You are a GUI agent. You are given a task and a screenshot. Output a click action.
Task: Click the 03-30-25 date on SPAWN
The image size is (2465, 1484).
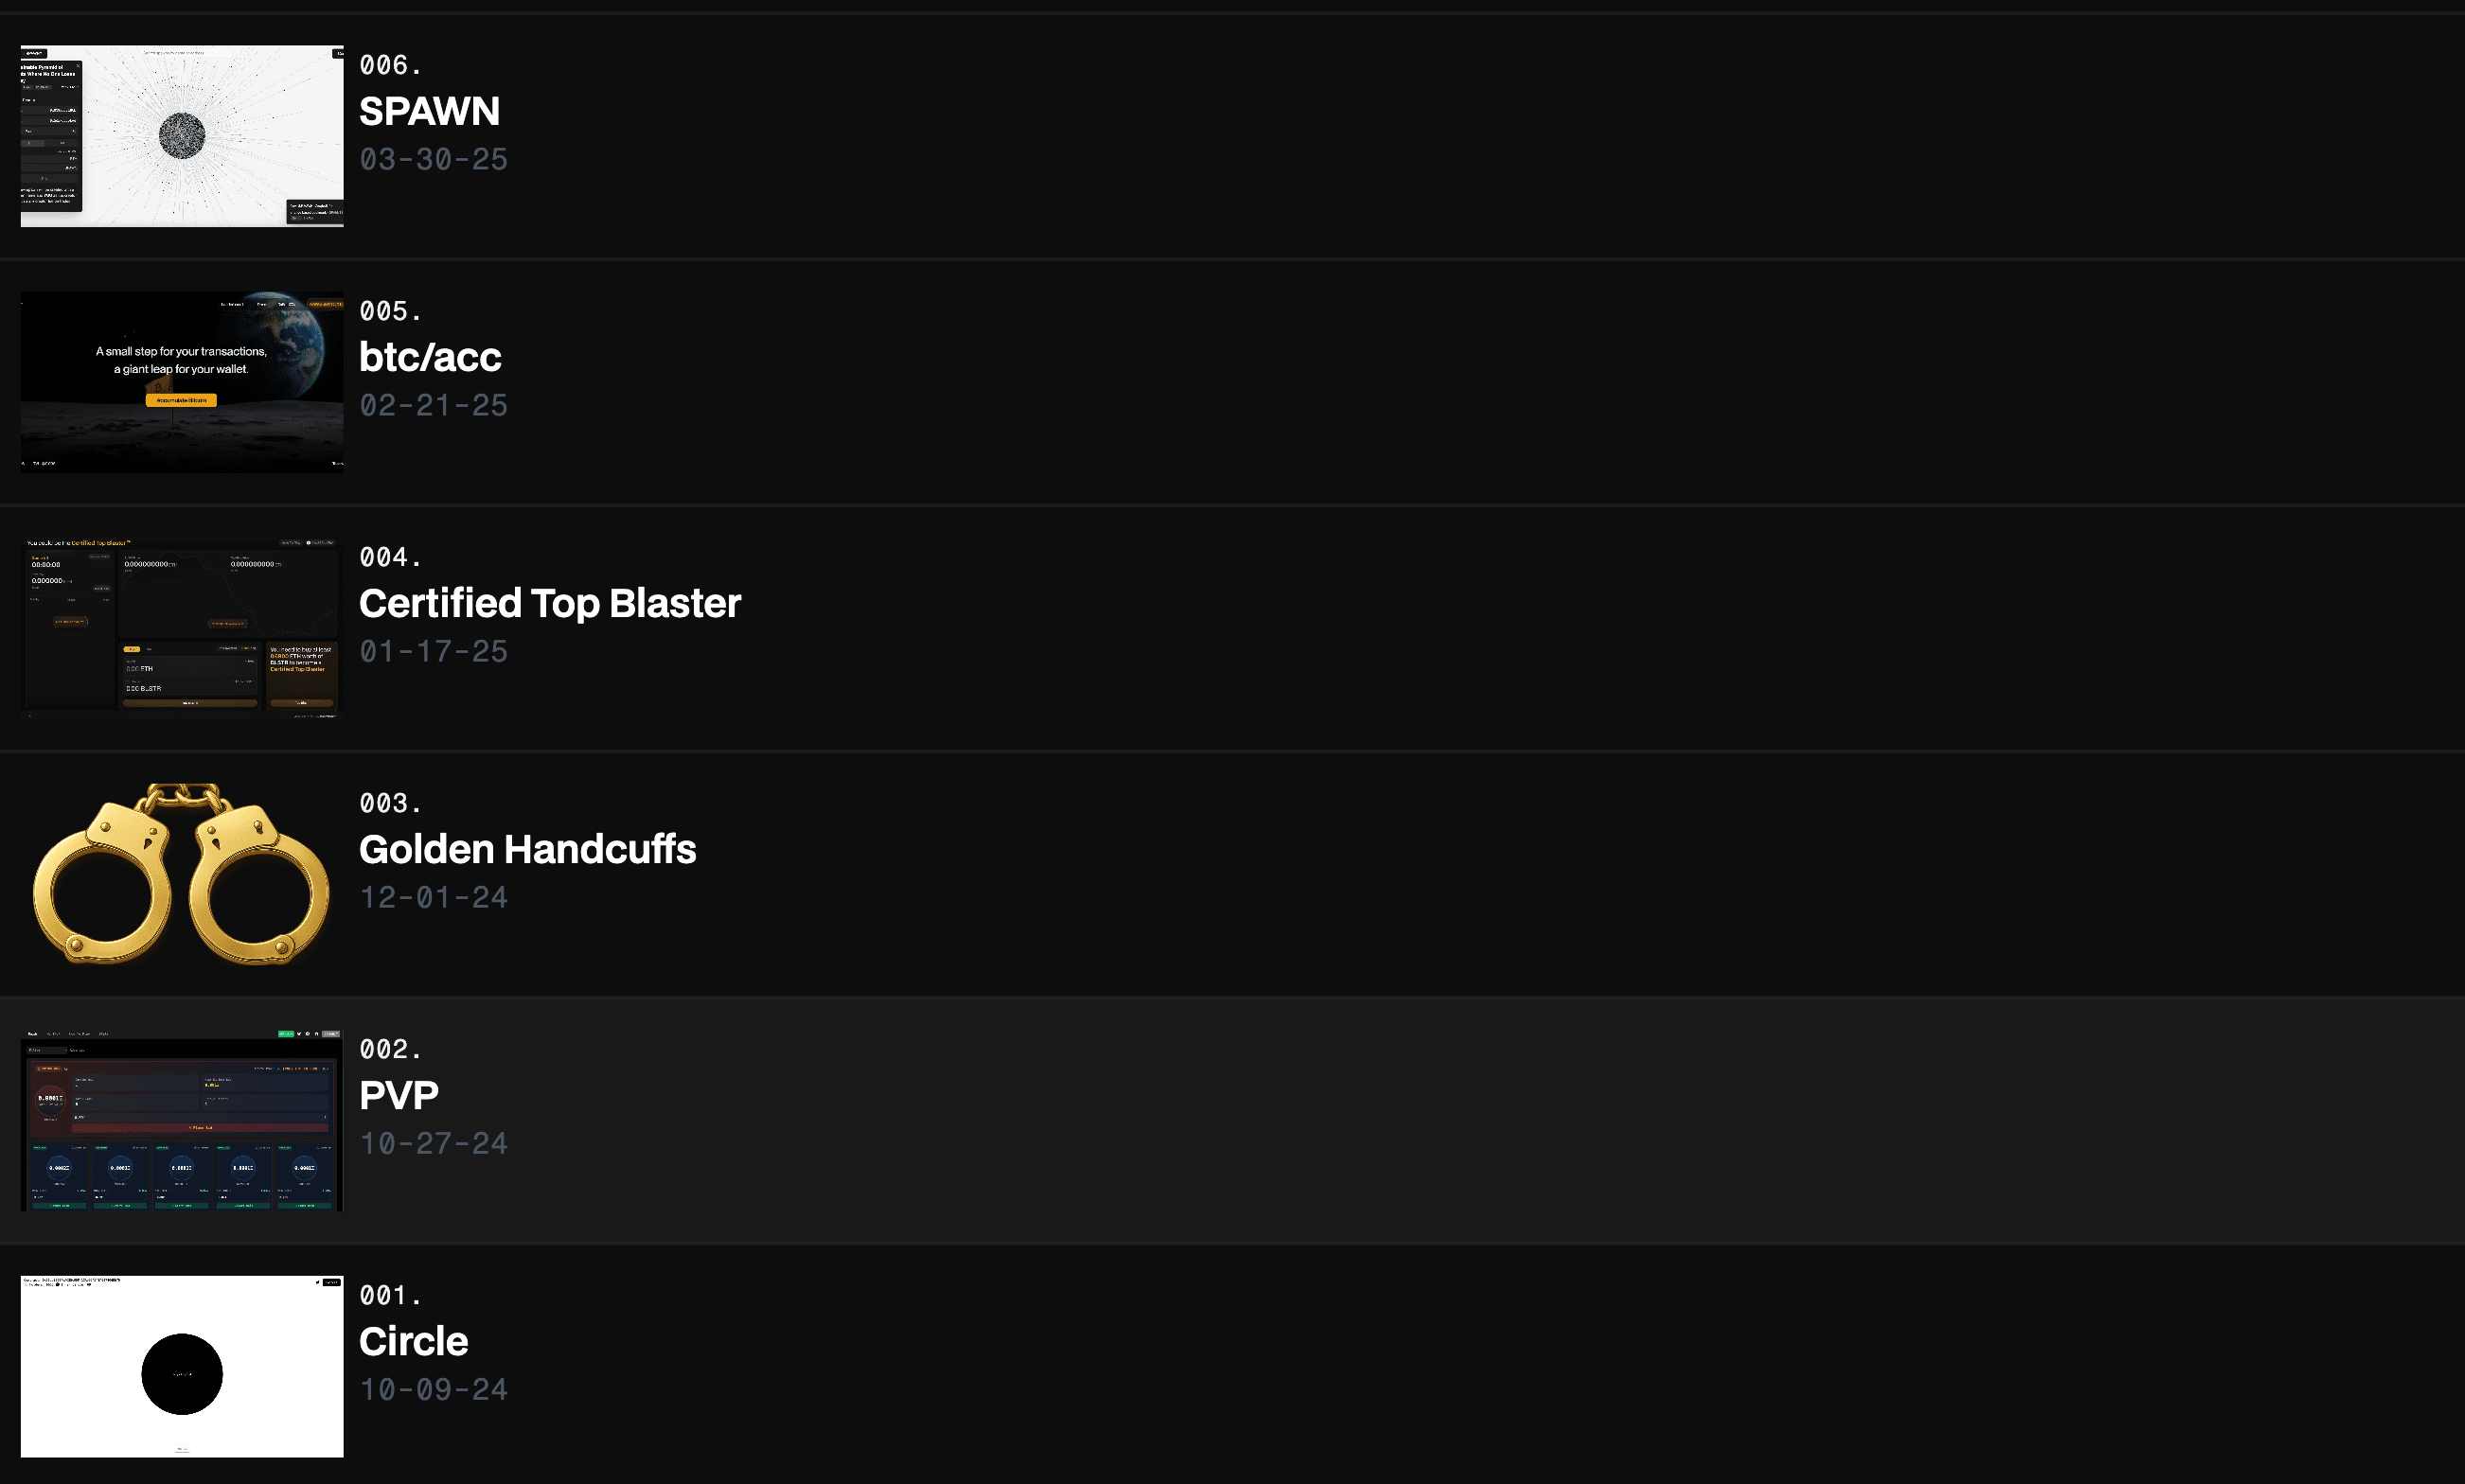(433, 159)
